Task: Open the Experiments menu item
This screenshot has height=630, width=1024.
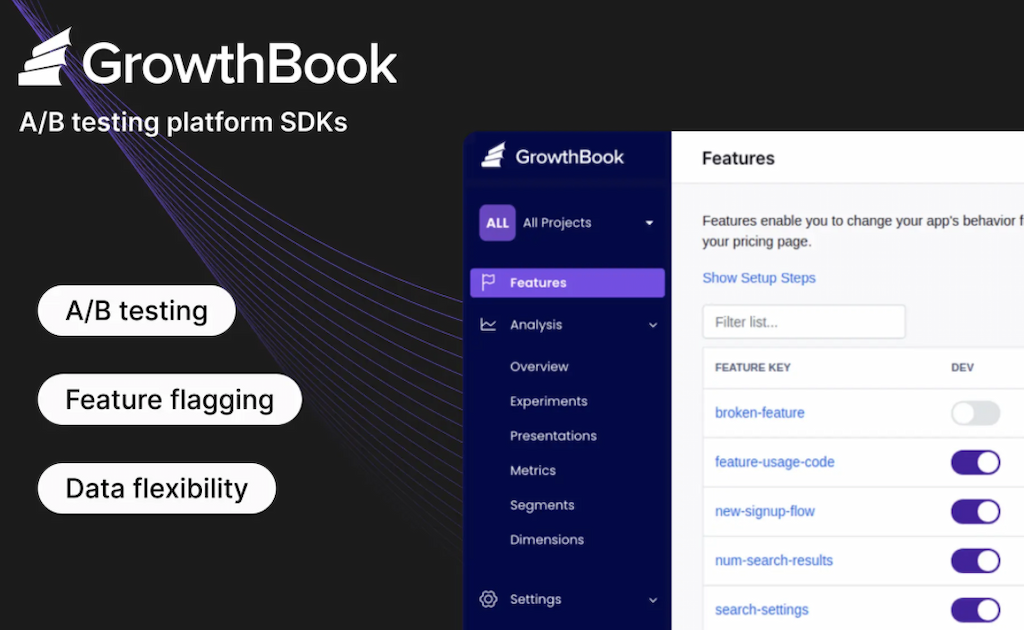Action: tap(548, 401)
